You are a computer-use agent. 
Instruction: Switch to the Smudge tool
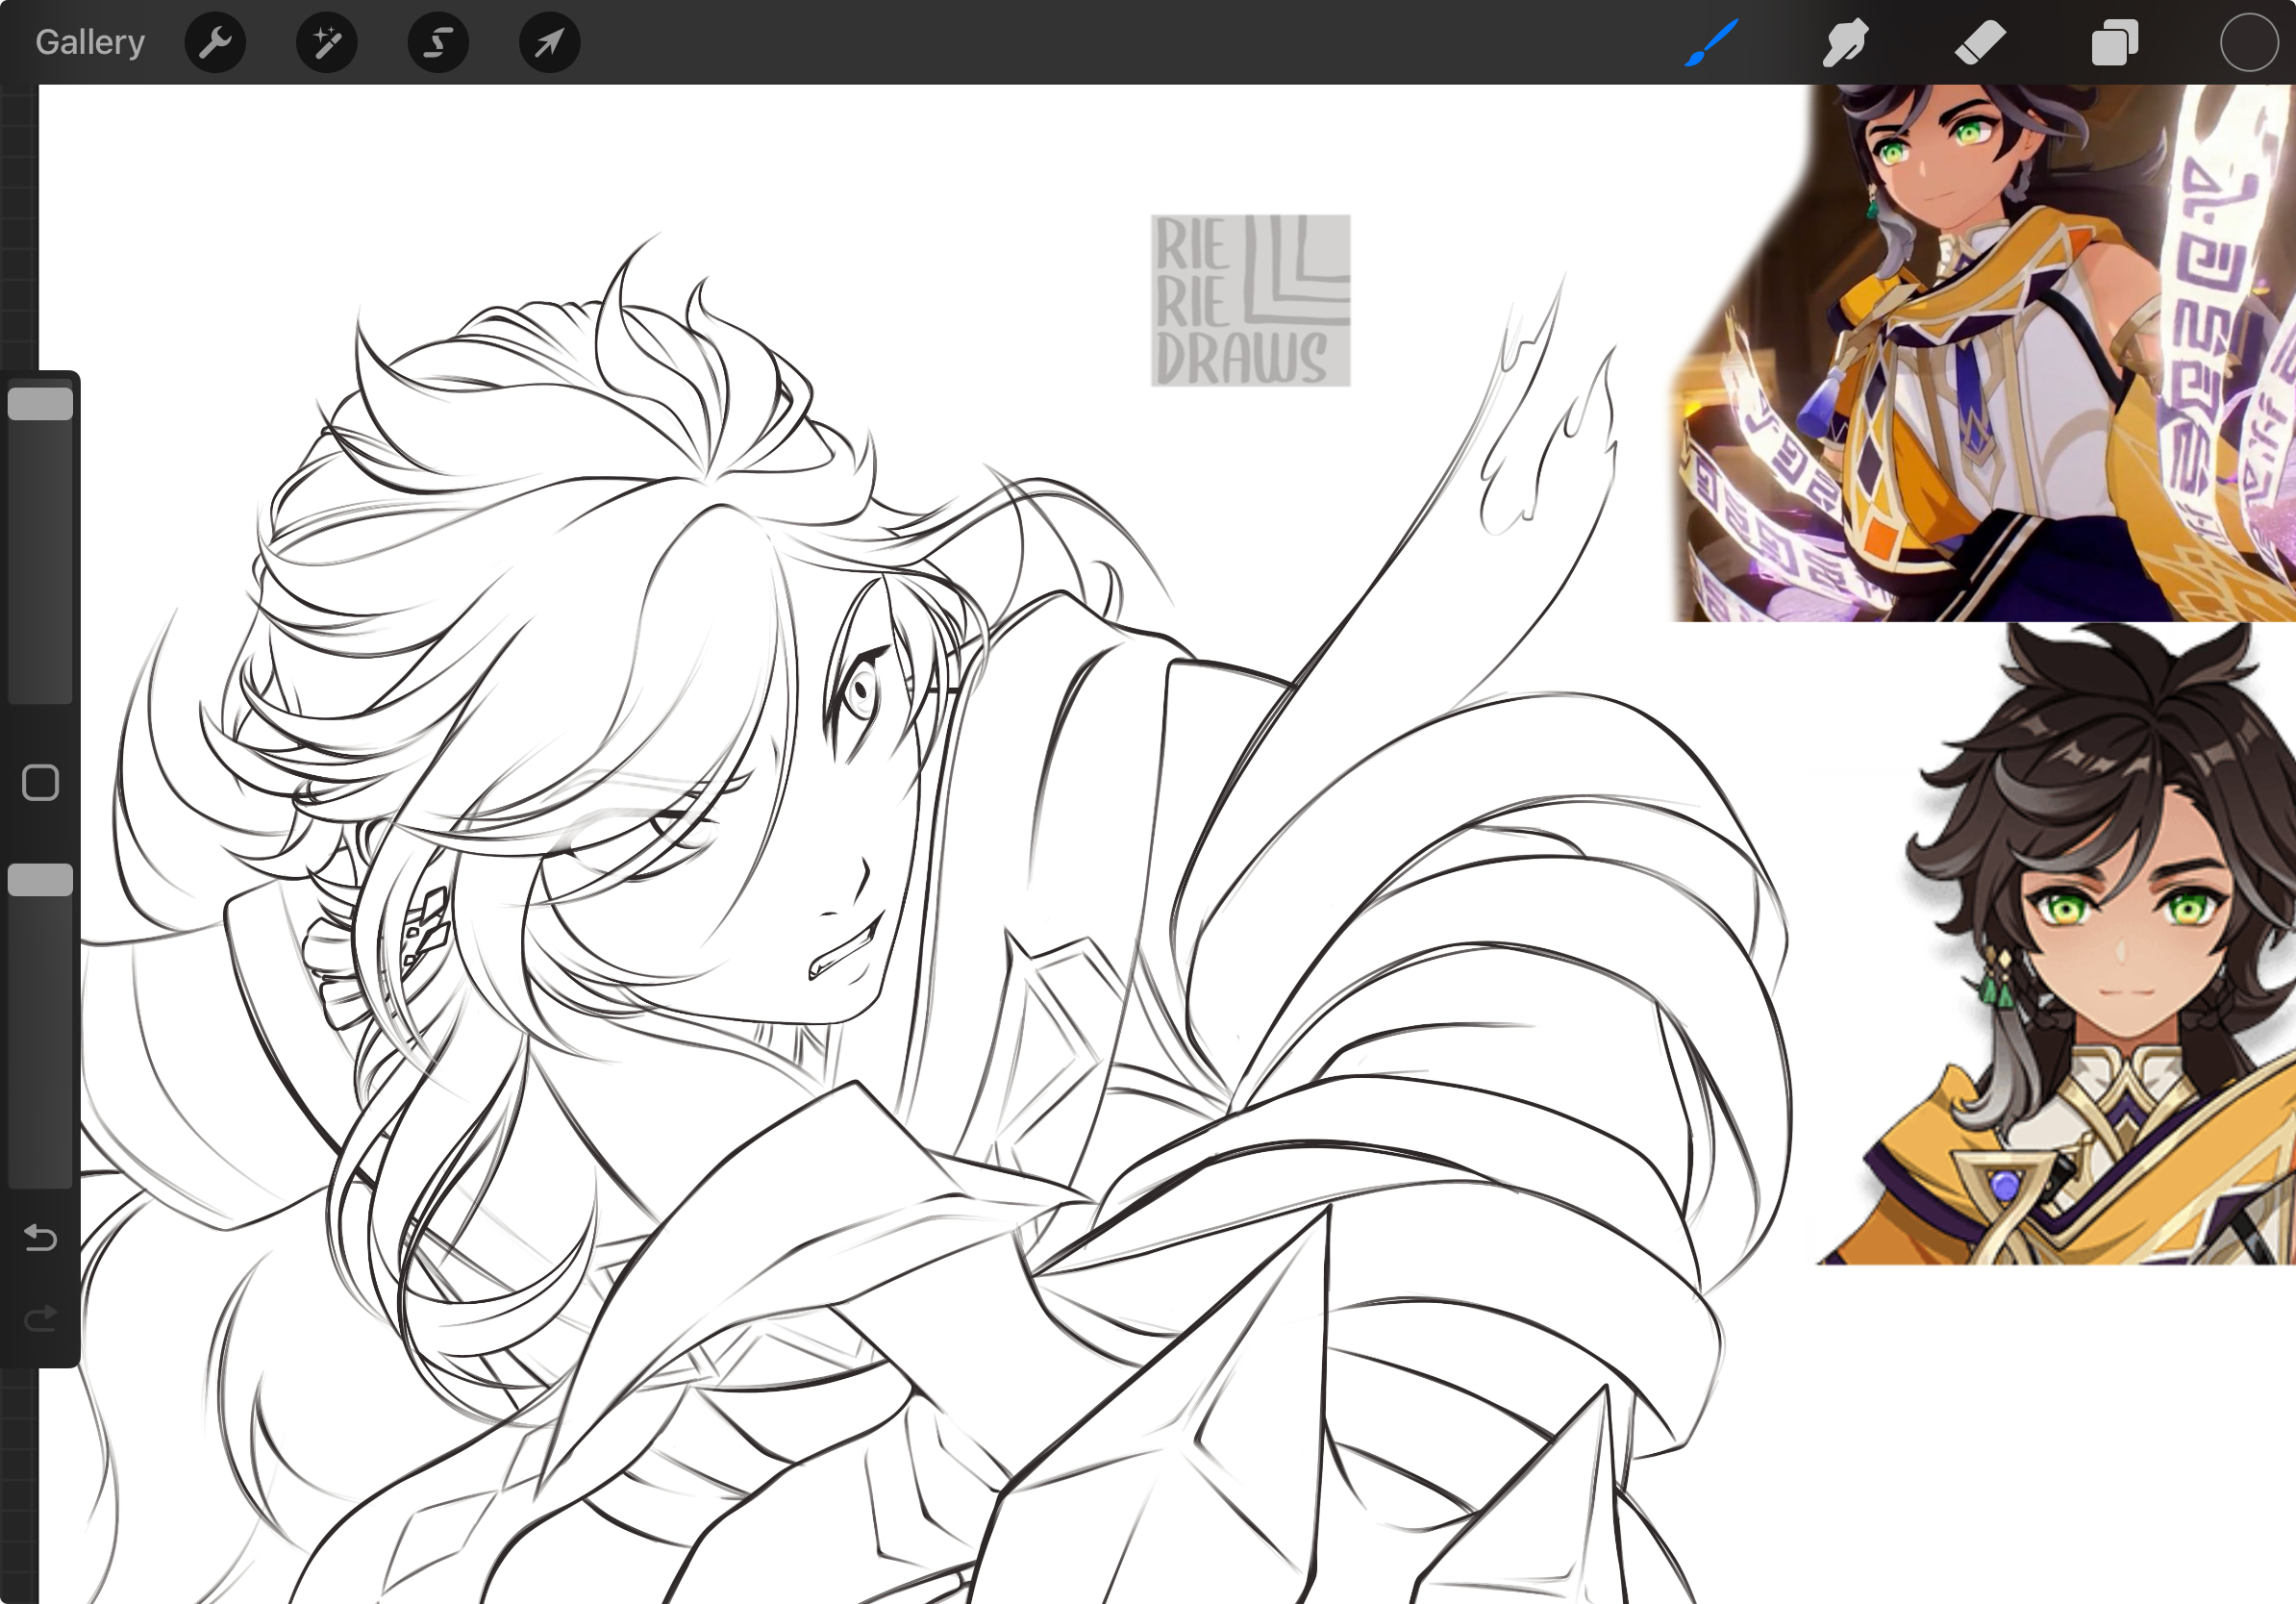[x=1846, y=41]
